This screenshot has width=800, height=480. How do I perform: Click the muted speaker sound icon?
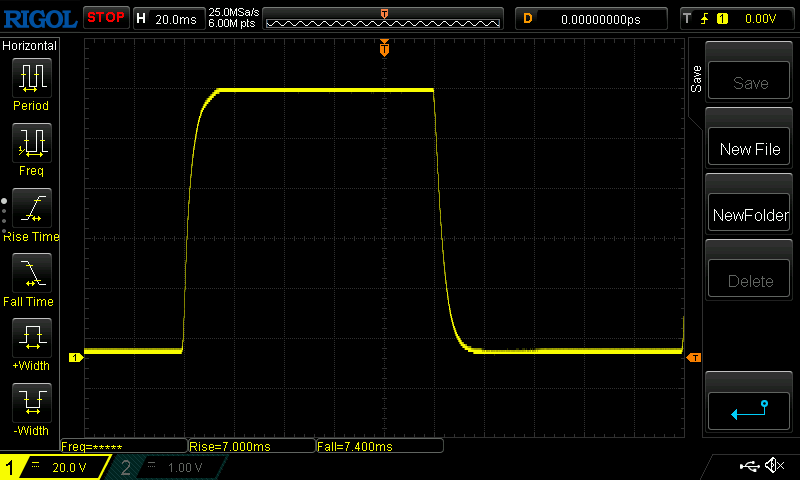point(774,466)
